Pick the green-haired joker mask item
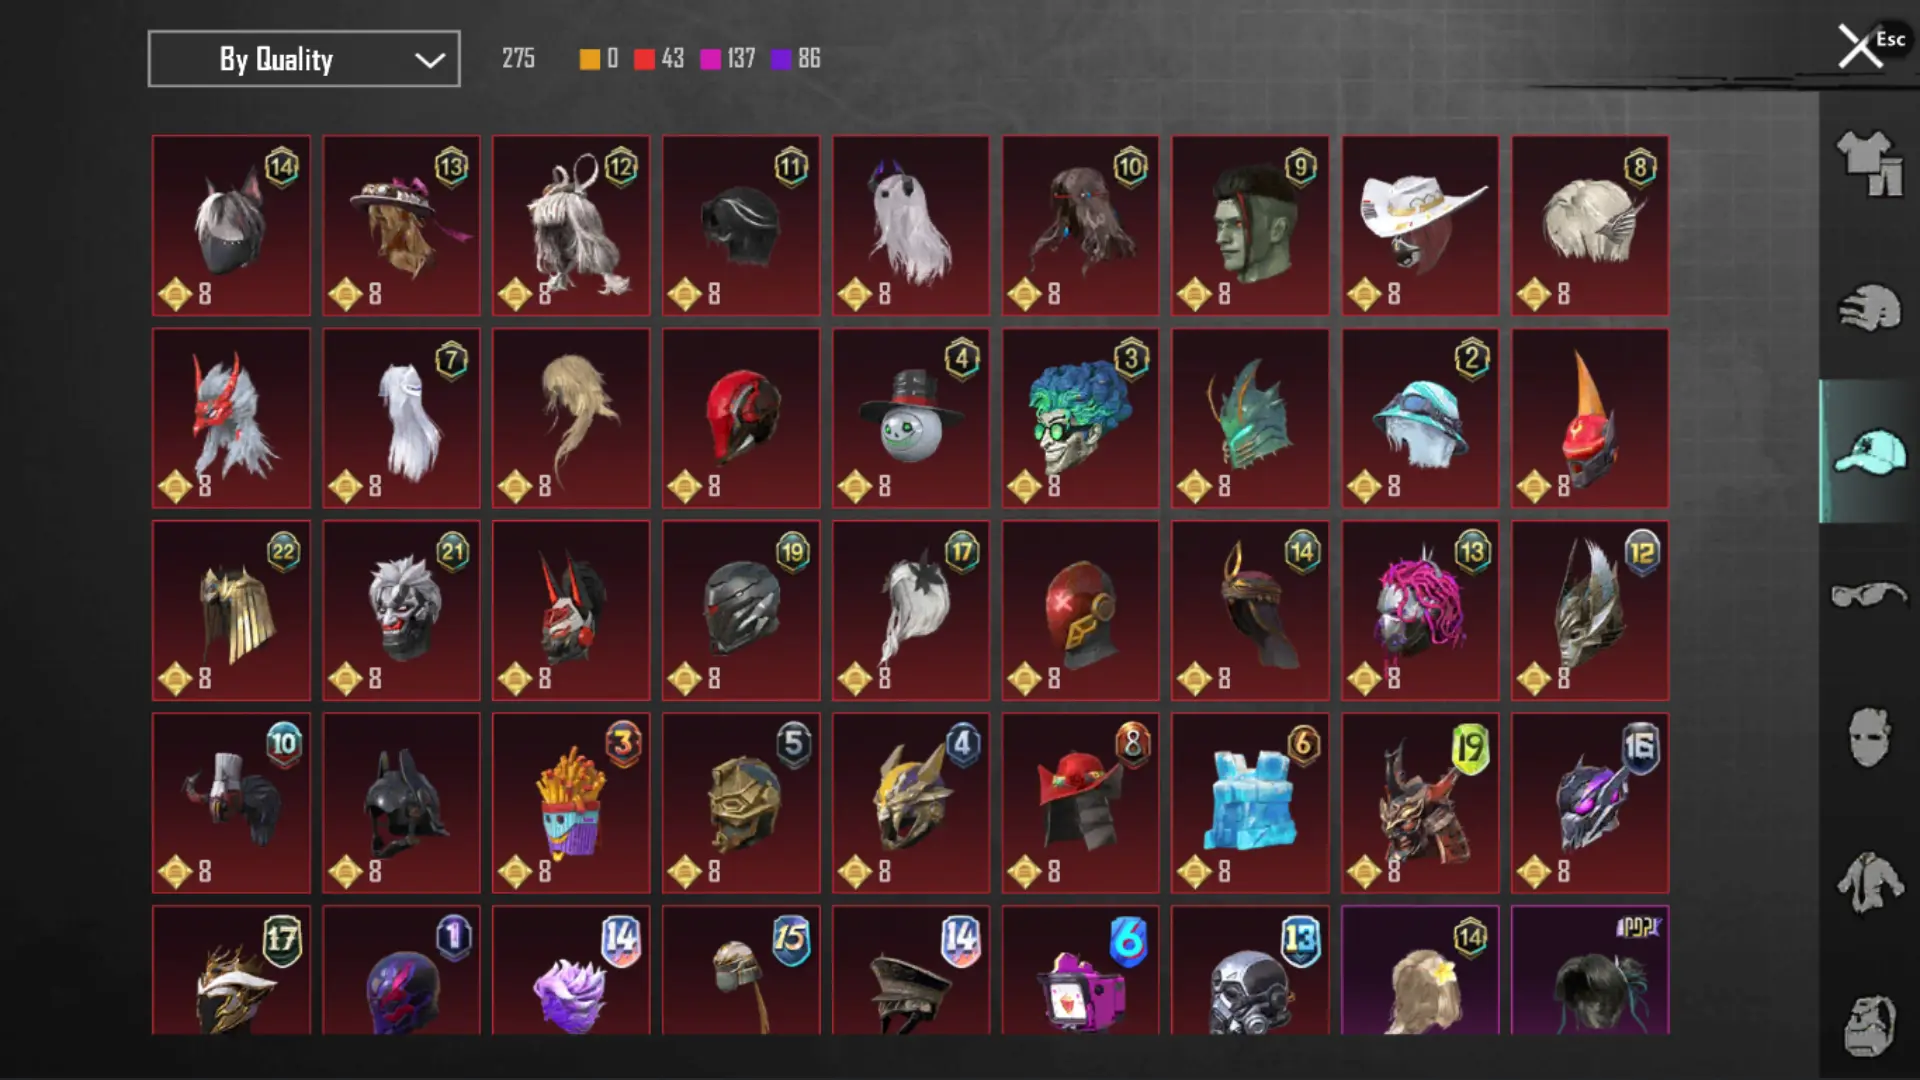The height and width of the screenshot is (1080, 1920). (x=1081, y=418)
